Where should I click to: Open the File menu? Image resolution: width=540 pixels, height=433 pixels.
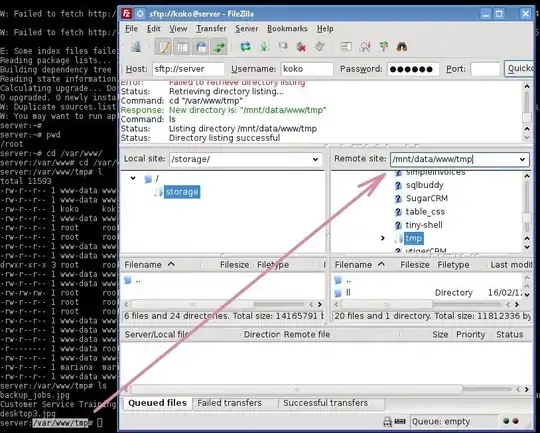point(131,29)
